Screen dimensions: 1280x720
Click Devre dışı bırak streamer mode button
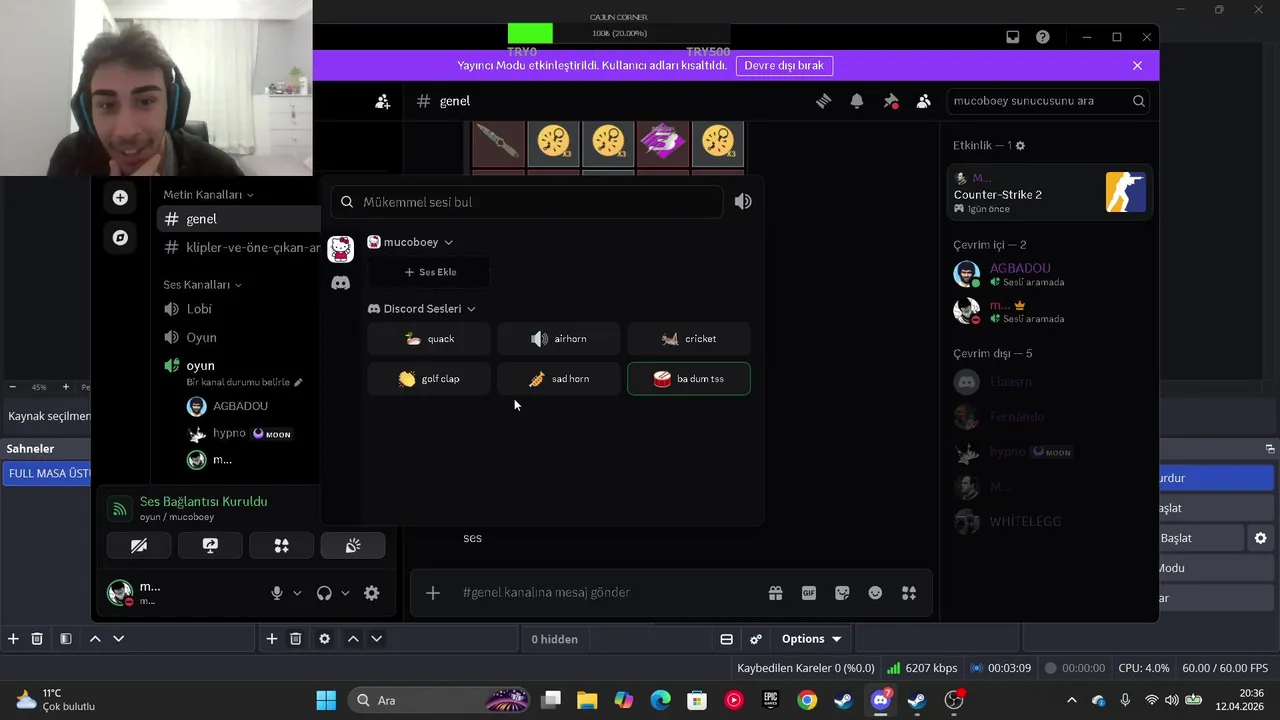[x=784, y=66]
